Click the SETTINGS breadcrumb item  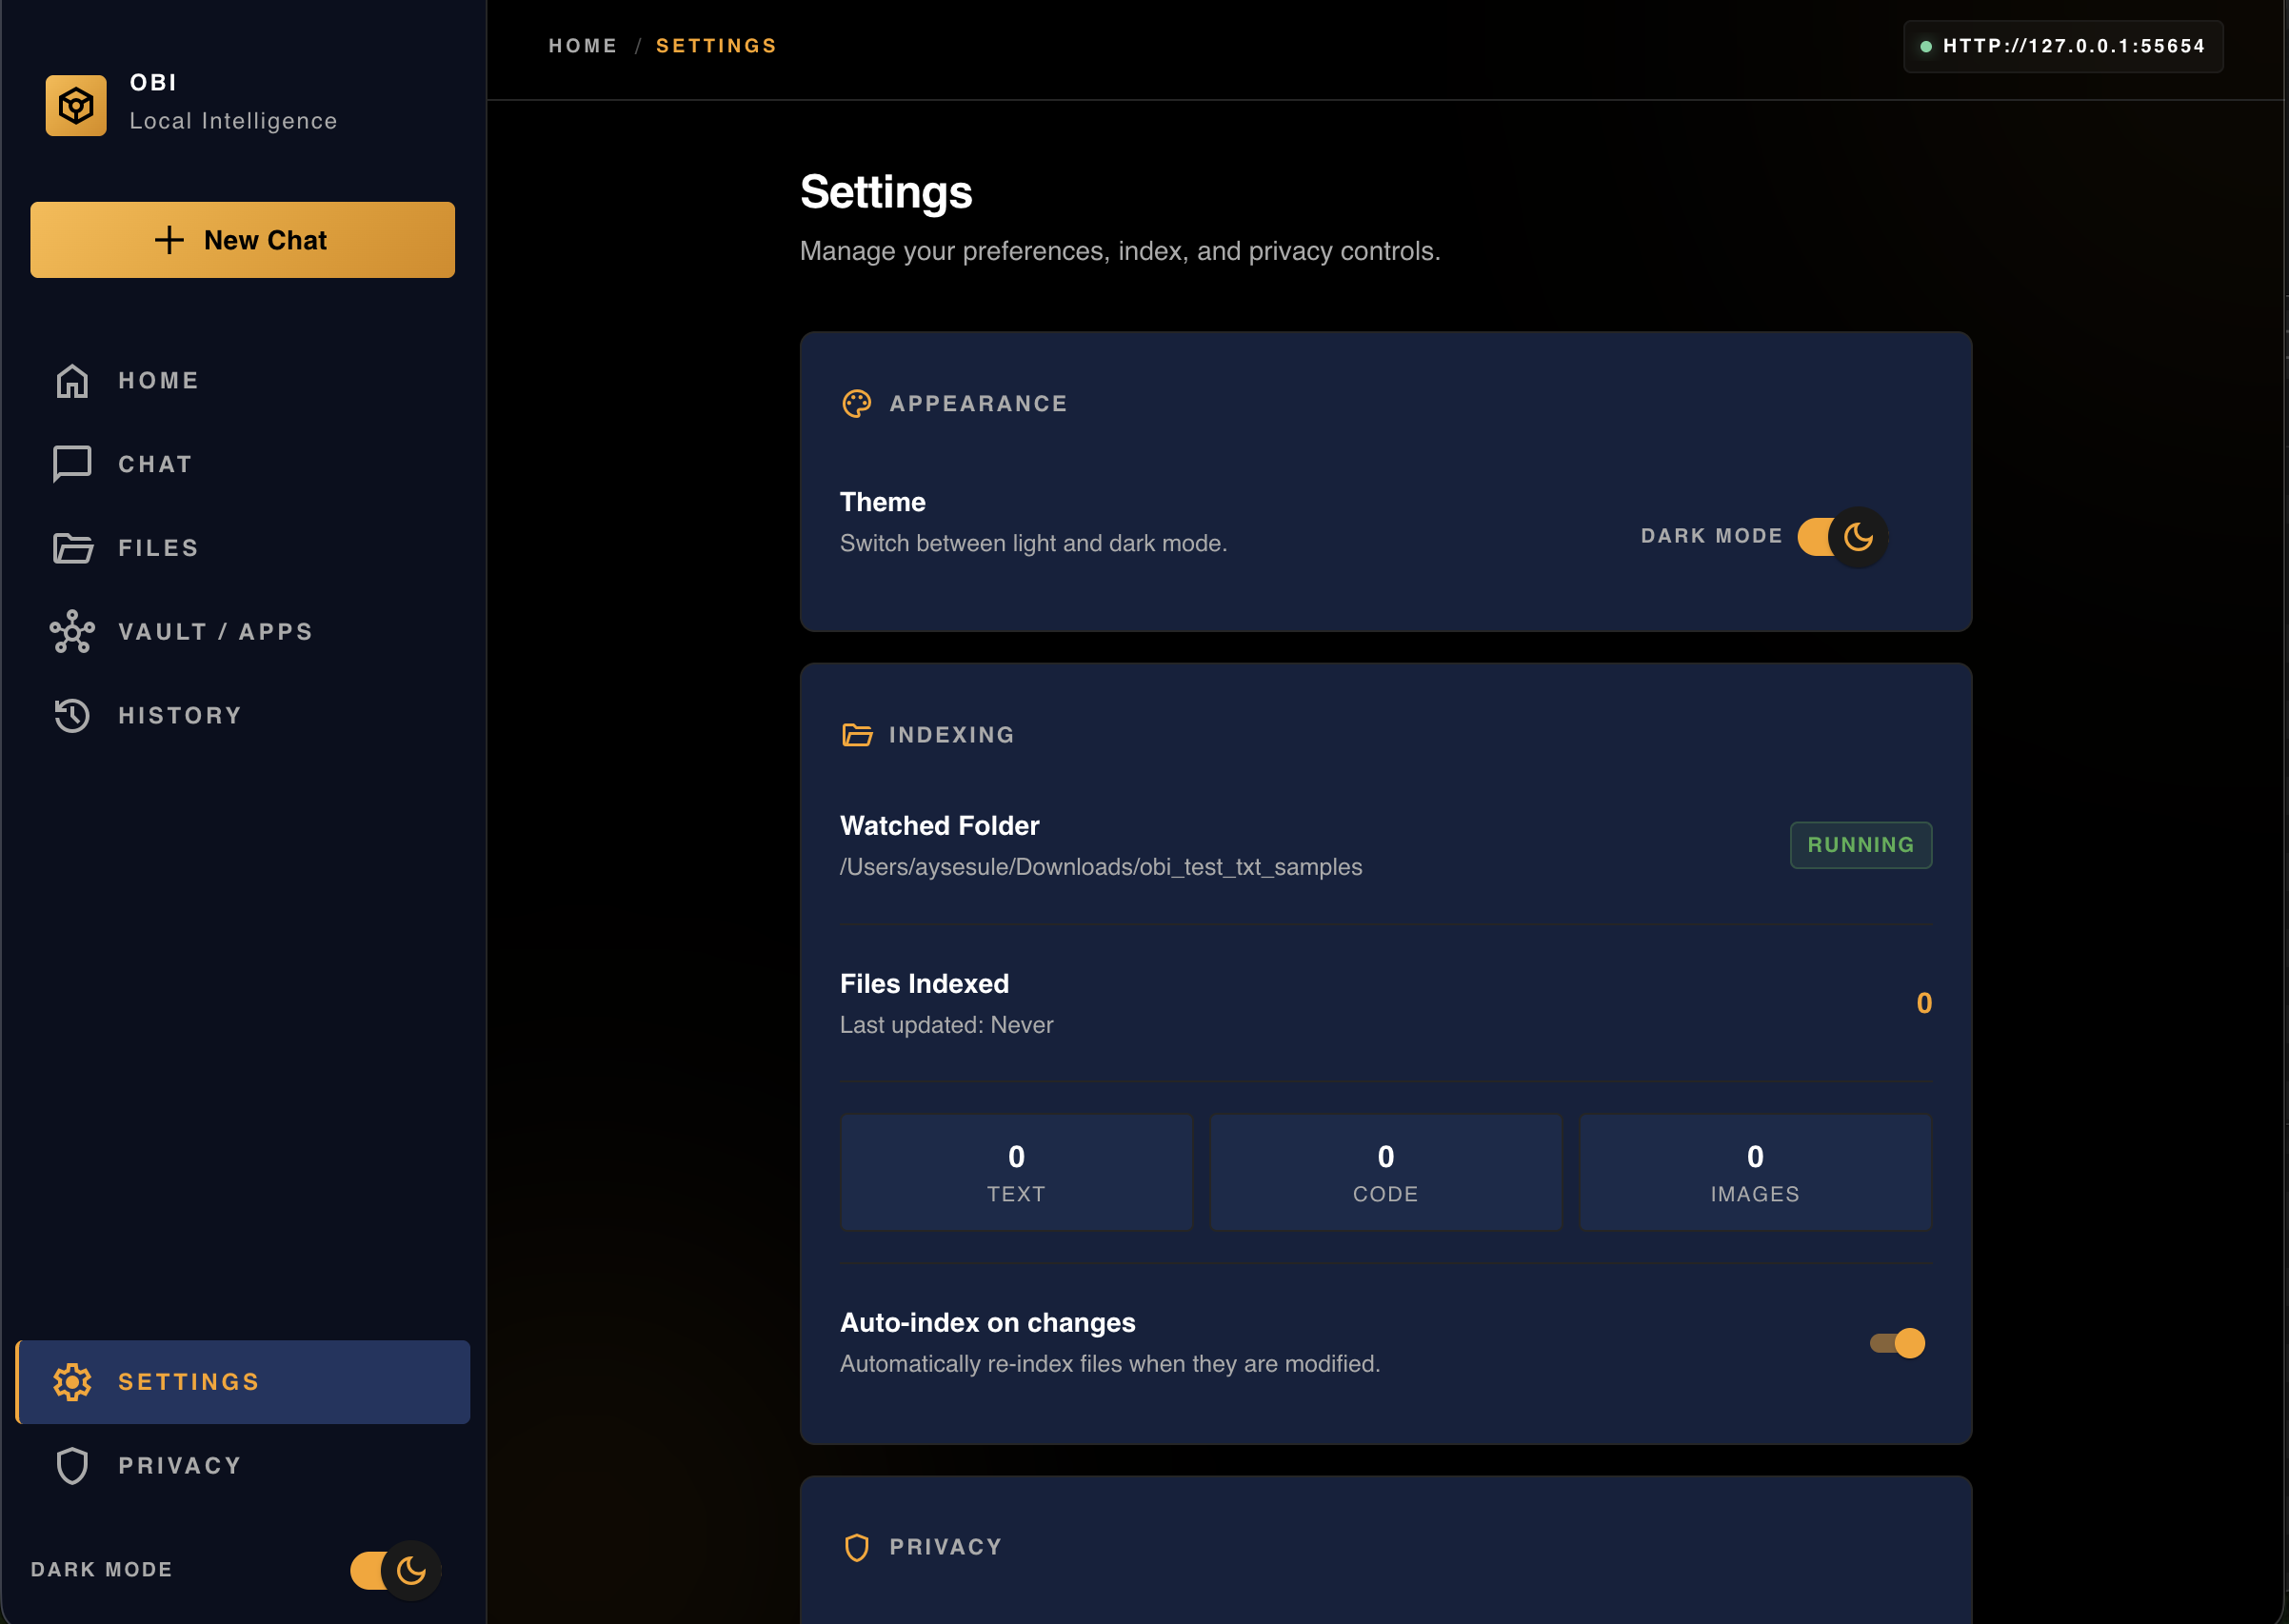point(716,46)
